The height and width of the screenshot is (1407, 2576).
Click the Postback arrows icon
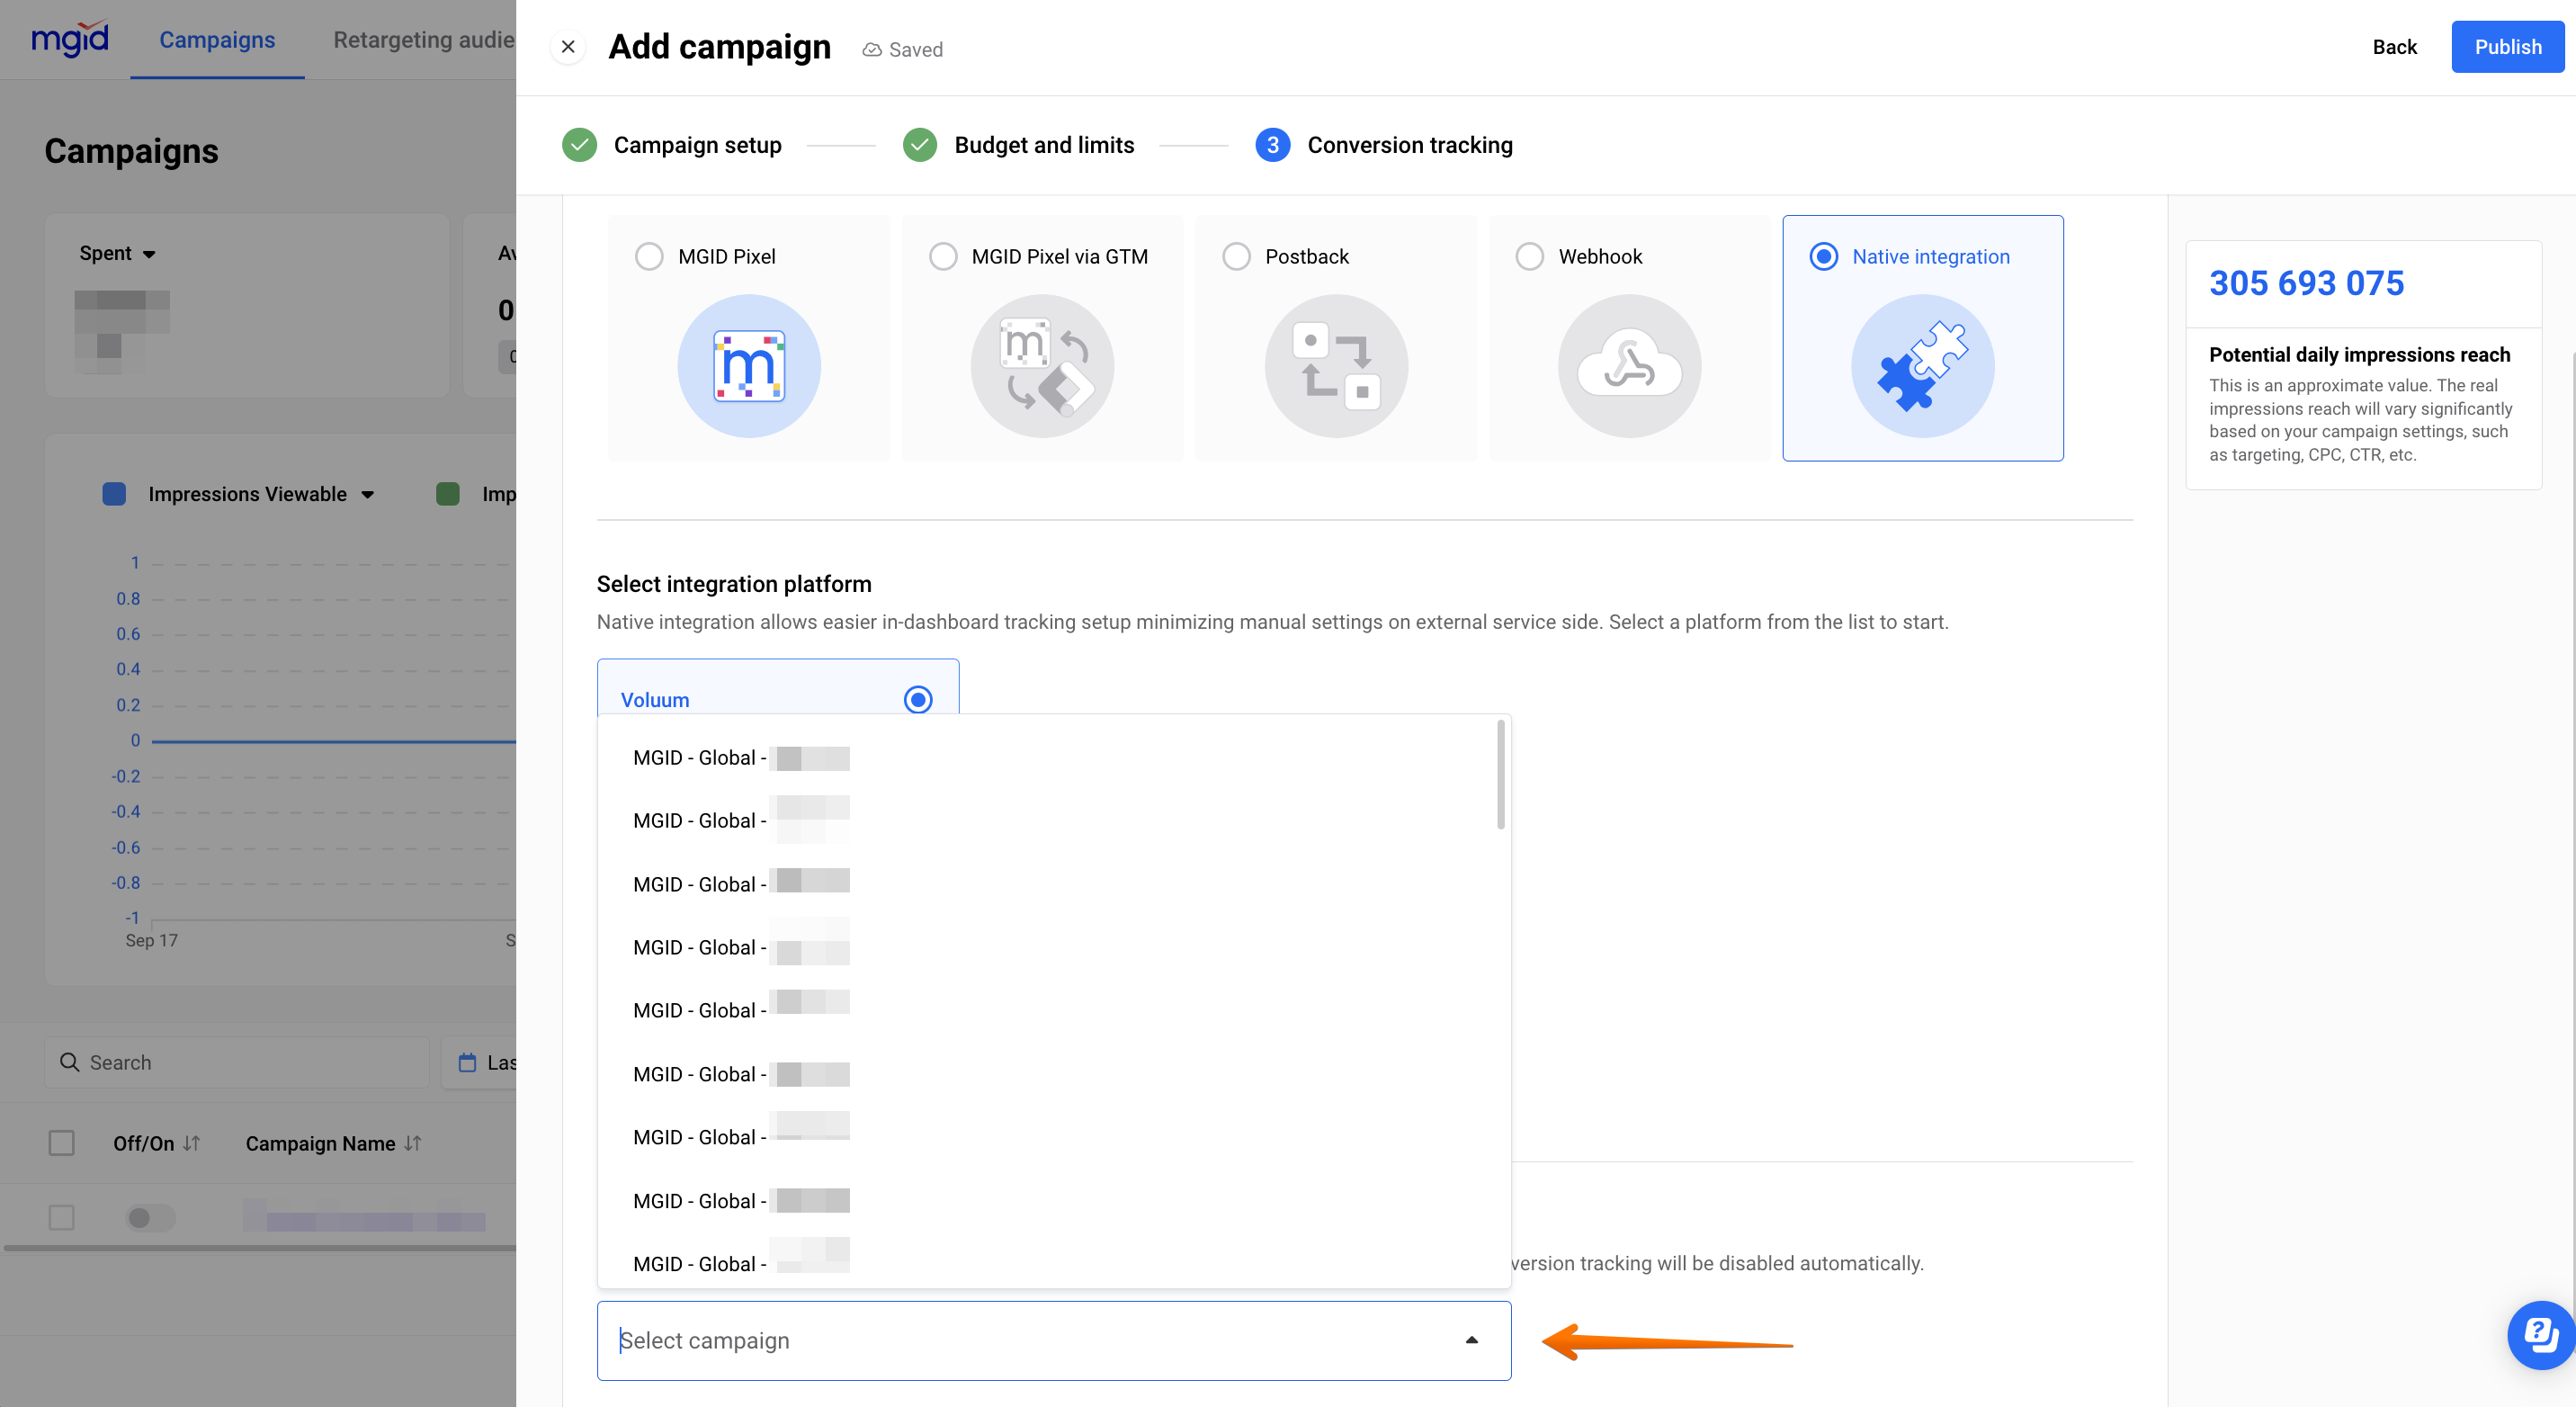point(1335,366)
